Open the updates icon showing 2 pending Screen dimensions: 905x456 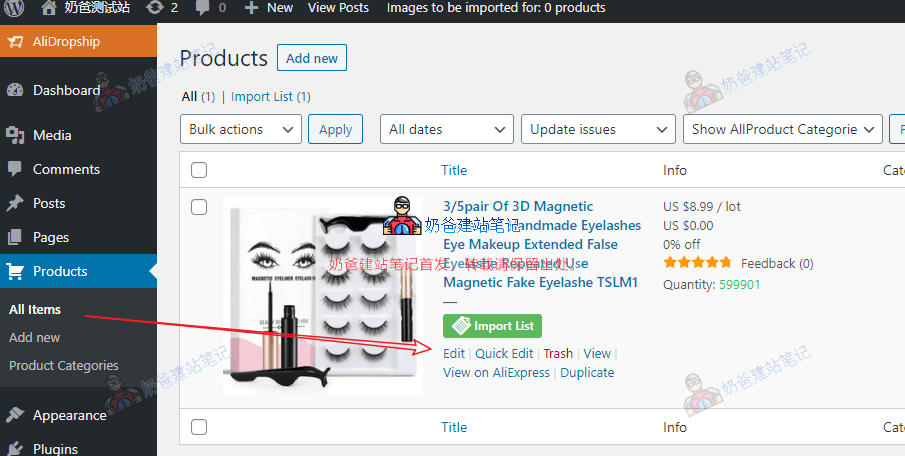point(154,8)
